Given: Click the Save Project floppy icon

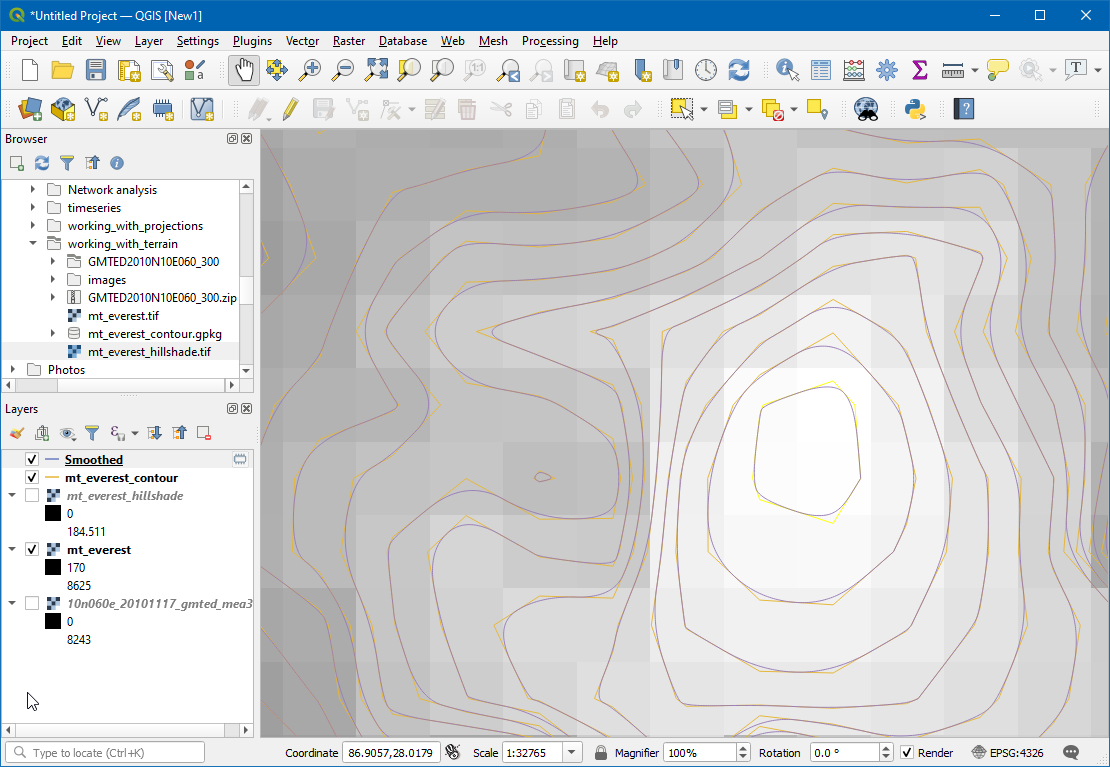Looking at the screenshot, I should pyautogui.click(x=96, y=70).
